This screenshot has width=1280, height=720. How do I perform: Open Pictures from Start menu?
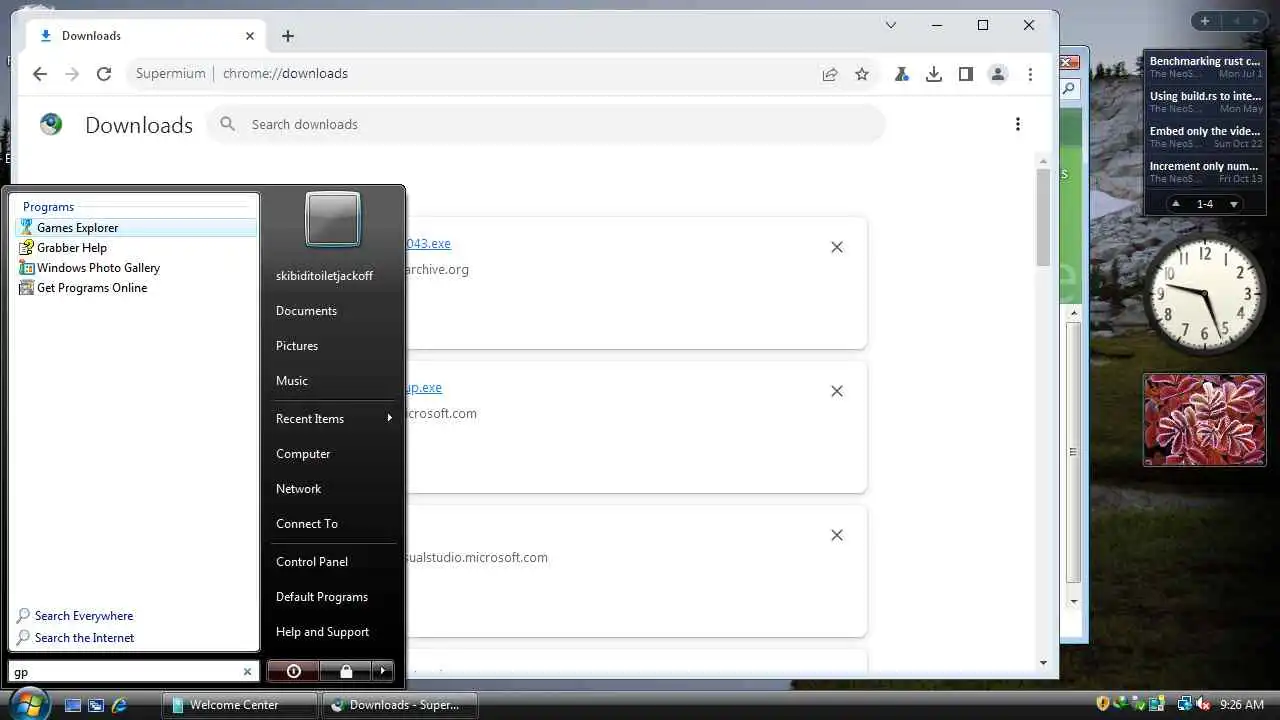pos(333,346)
